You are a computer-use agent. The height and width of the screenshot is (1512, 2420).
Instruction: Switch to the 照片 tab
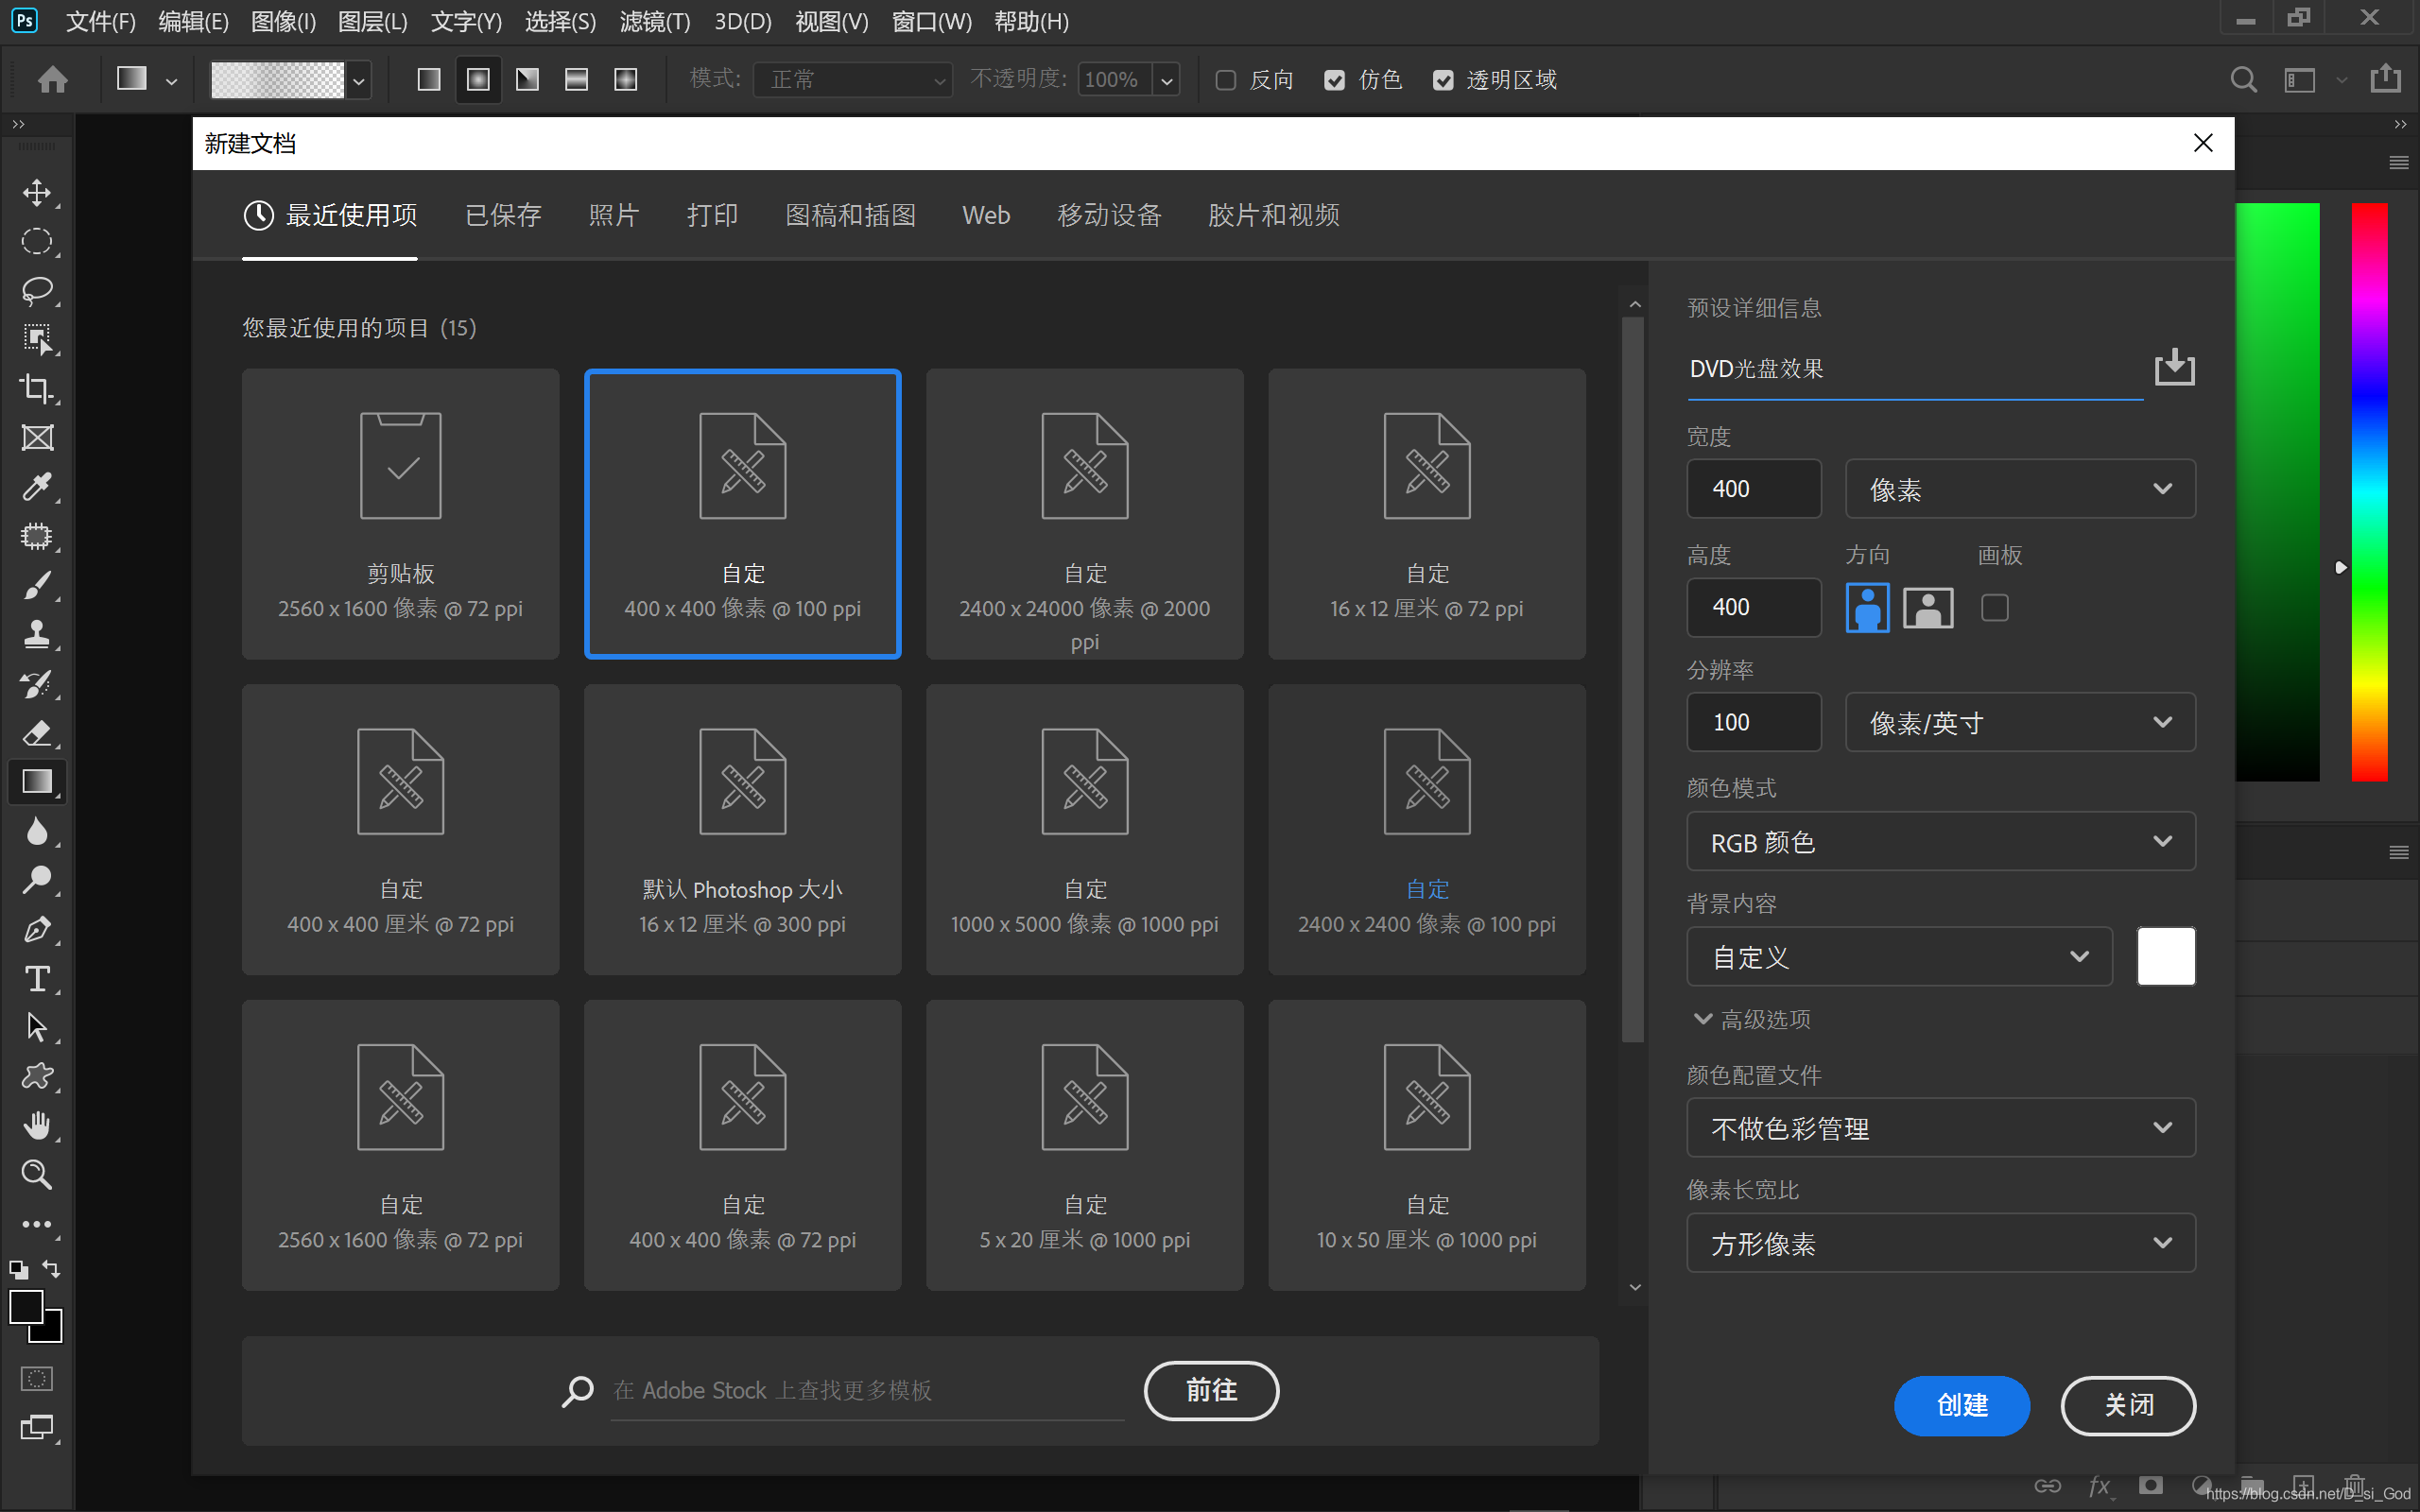(x=614, y=215)
